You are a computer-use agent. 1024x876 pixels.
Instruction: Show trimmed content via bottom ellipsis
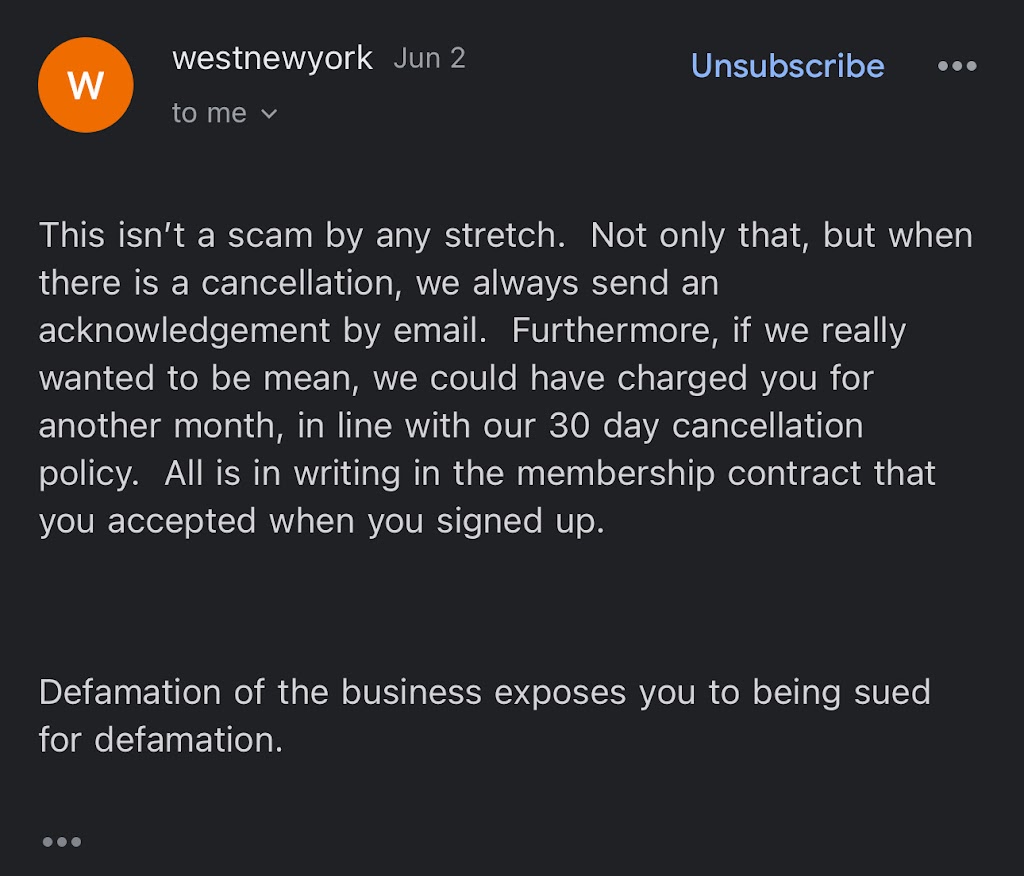[x=61, y=841]
